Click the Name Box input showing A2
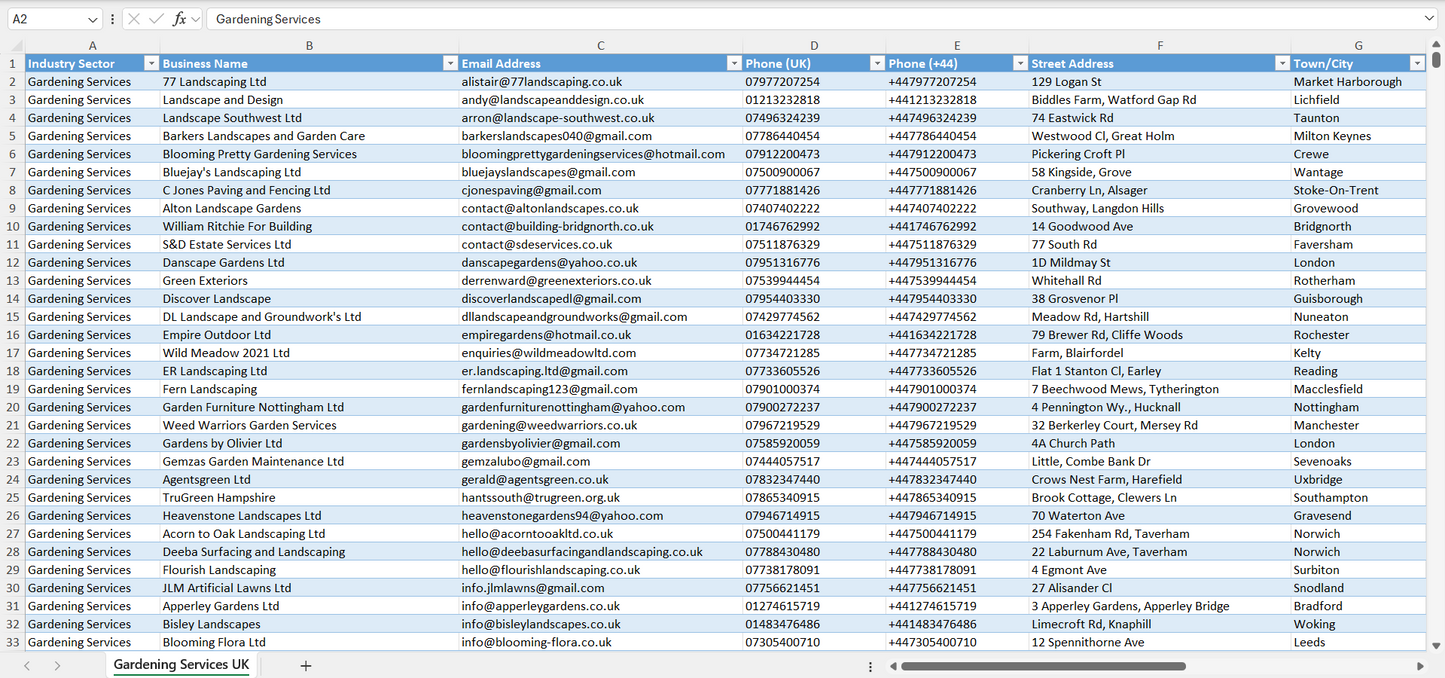Screen dimensions: 1445x678 point(47,19)
